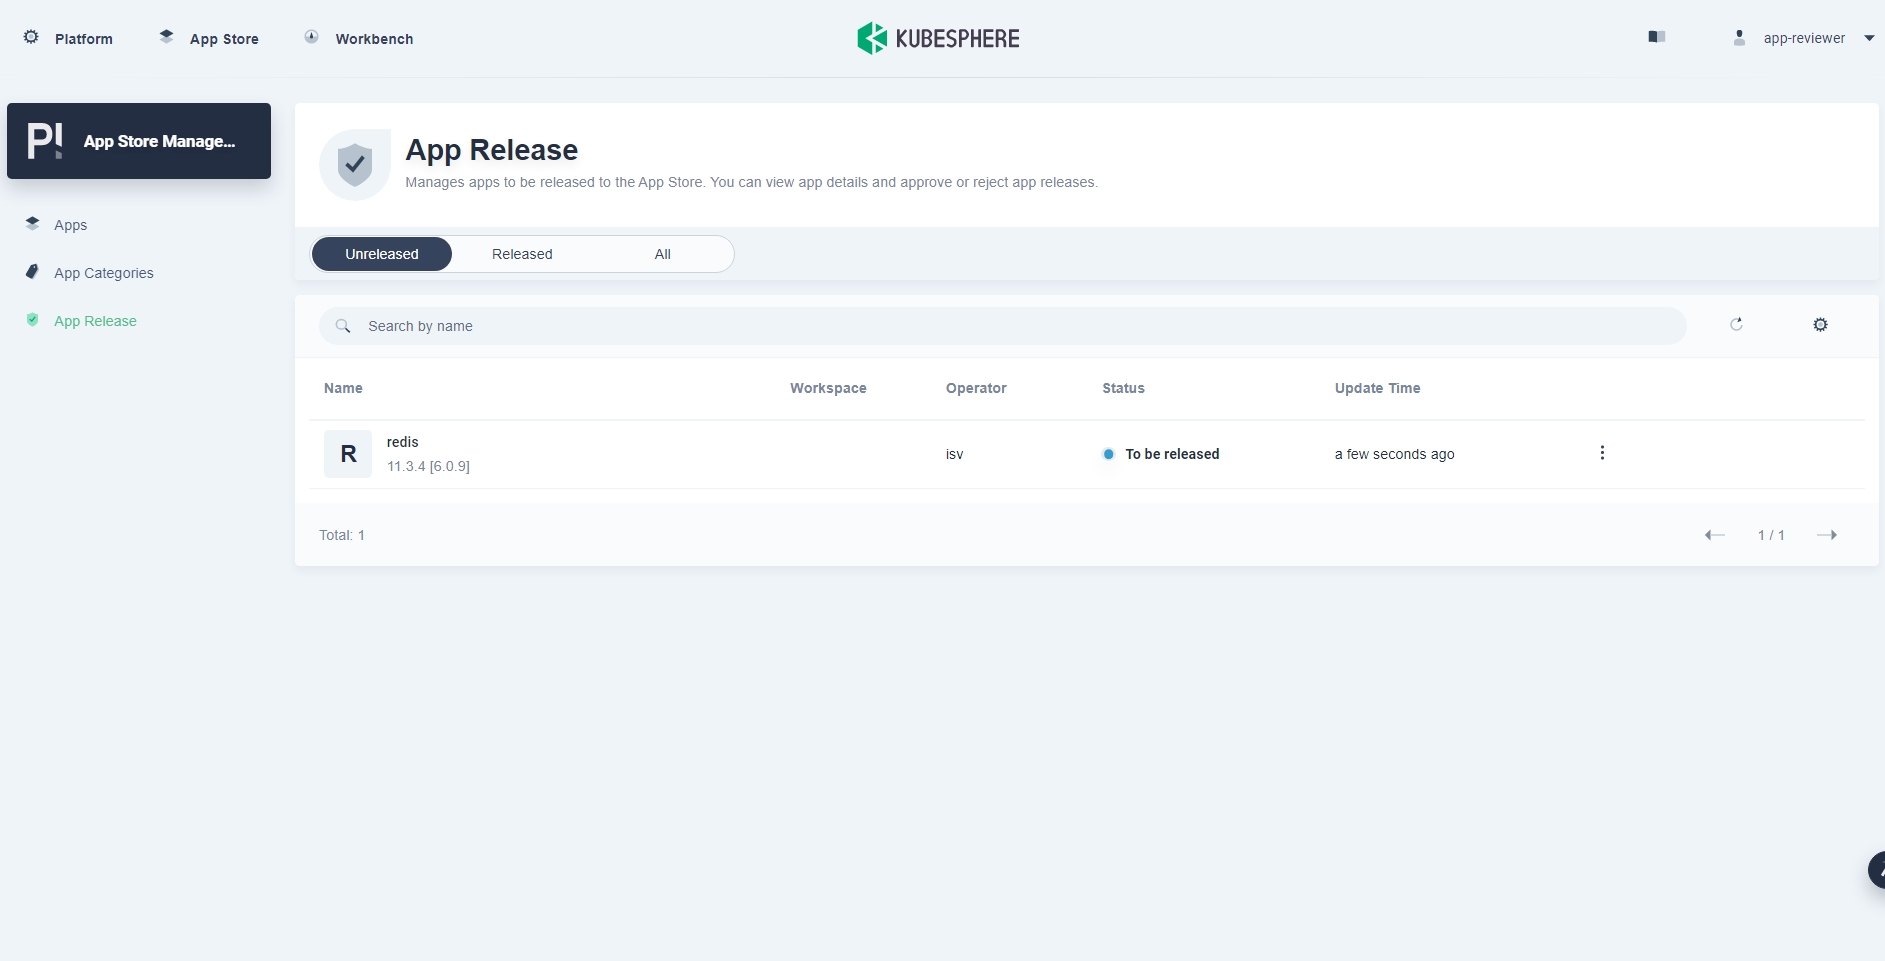Image resolution: width=1885 pixels, height=961 pixels.
Task: Show All app releases
Action: [x=662, y=254]
